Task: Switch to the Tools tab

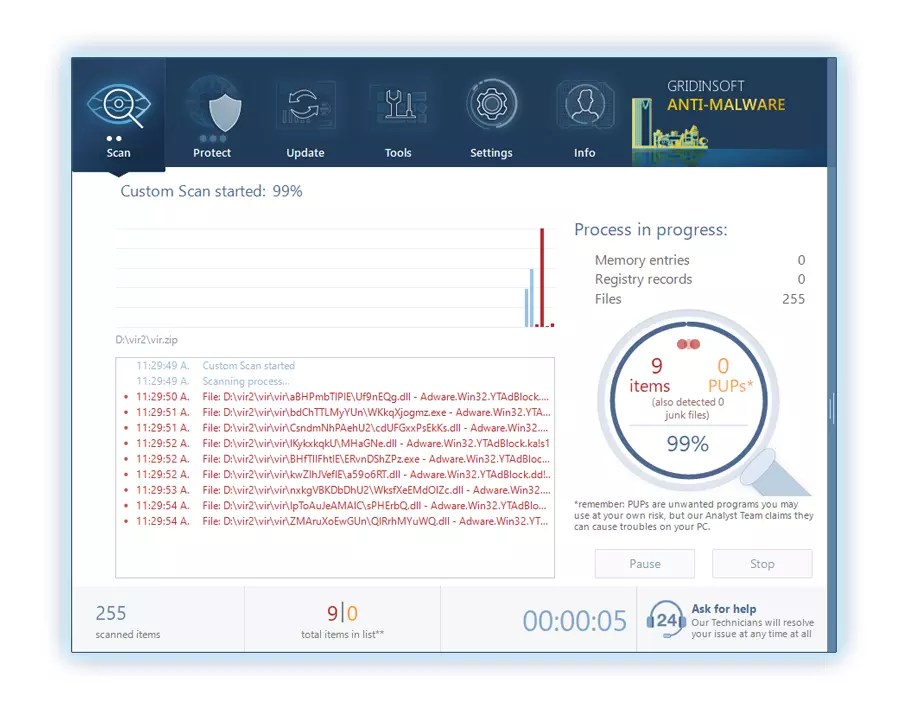Action: (398, 120)
